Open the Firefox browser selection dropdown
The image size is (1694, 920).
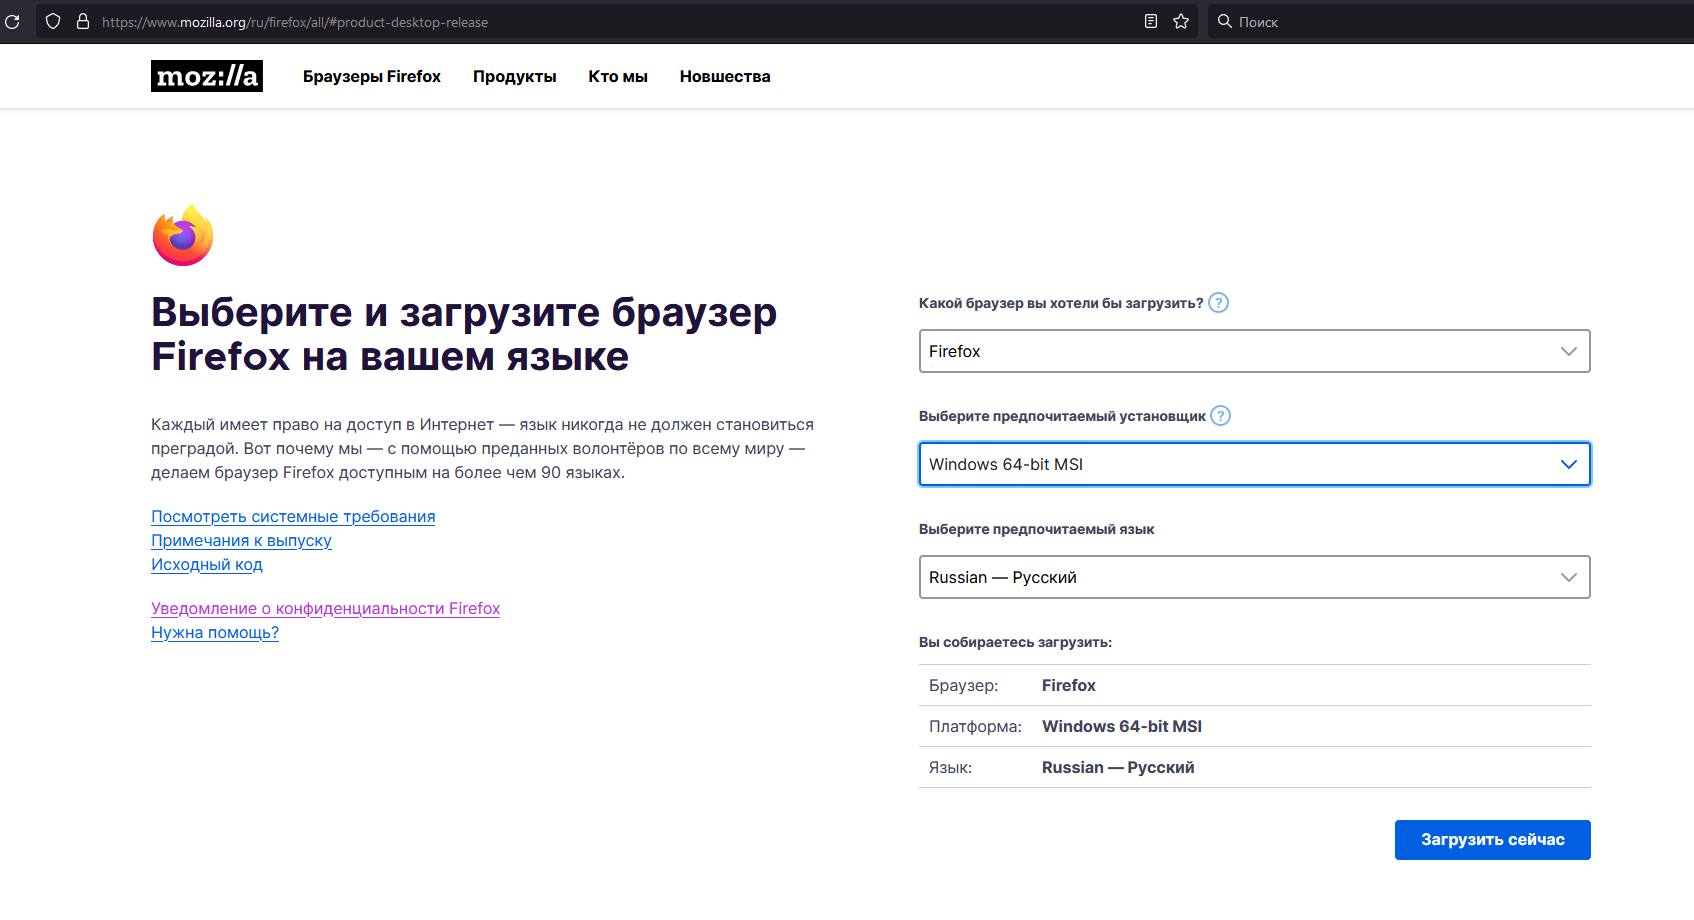point(1254,351)
